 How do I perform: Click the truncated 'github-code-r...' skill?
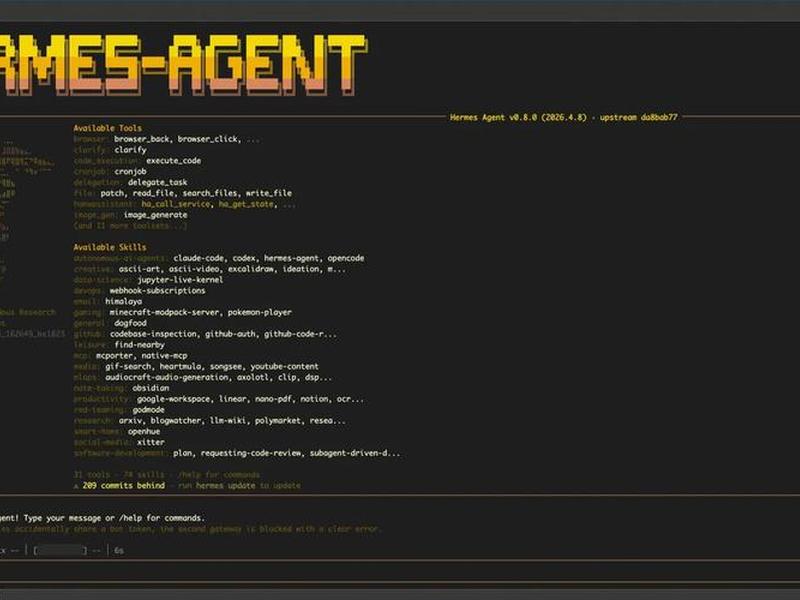point(298,334)
